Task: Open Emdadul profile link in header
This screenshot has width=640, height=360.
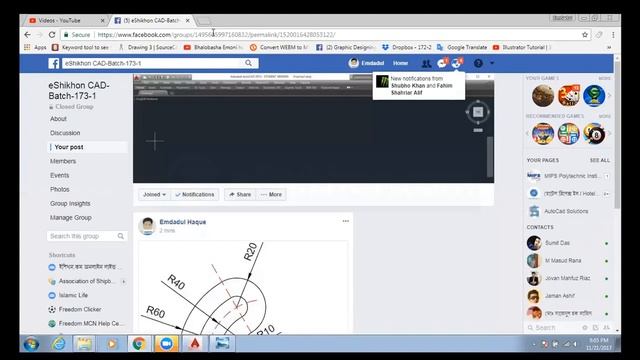Action: (x=367, y=63)
